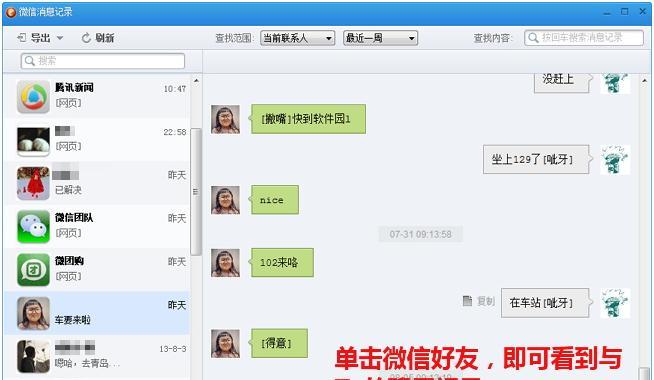Image resolution: width=654 pixels, height=380 pixels.
Task: Click the [得意] message bubble
Action: tap(279, 343)
